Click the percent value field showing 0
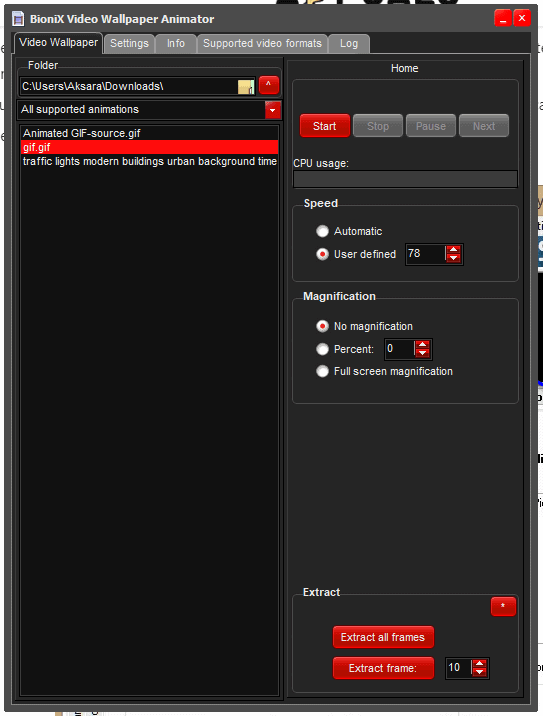 [x=400, y=349]
